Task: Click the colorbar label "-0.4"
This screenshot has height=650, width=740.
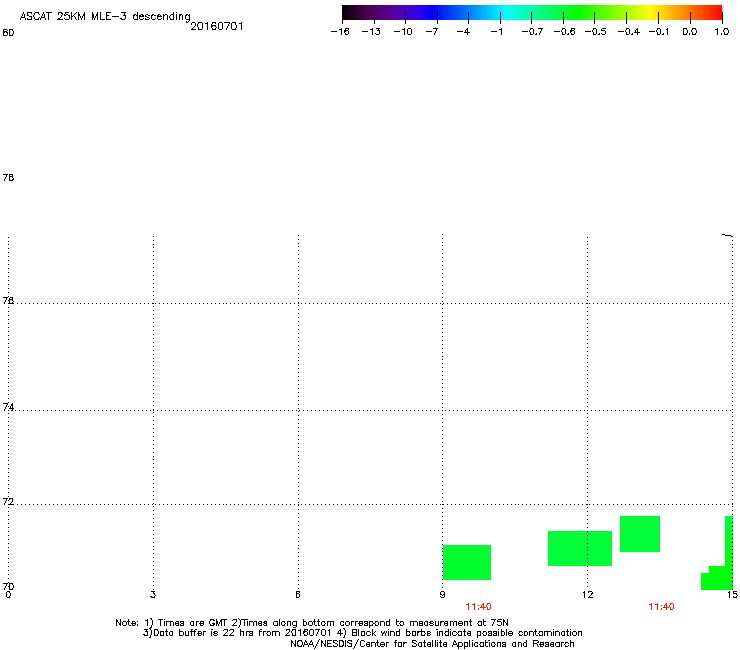Action: [x=629, y=32]
